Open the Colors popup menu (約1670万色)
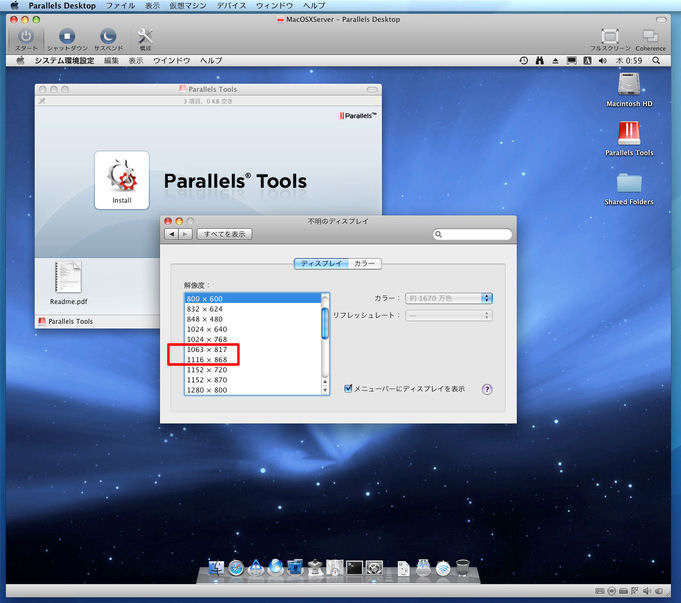Viewport: 681px width, 603px height. [x=449, y=298]
